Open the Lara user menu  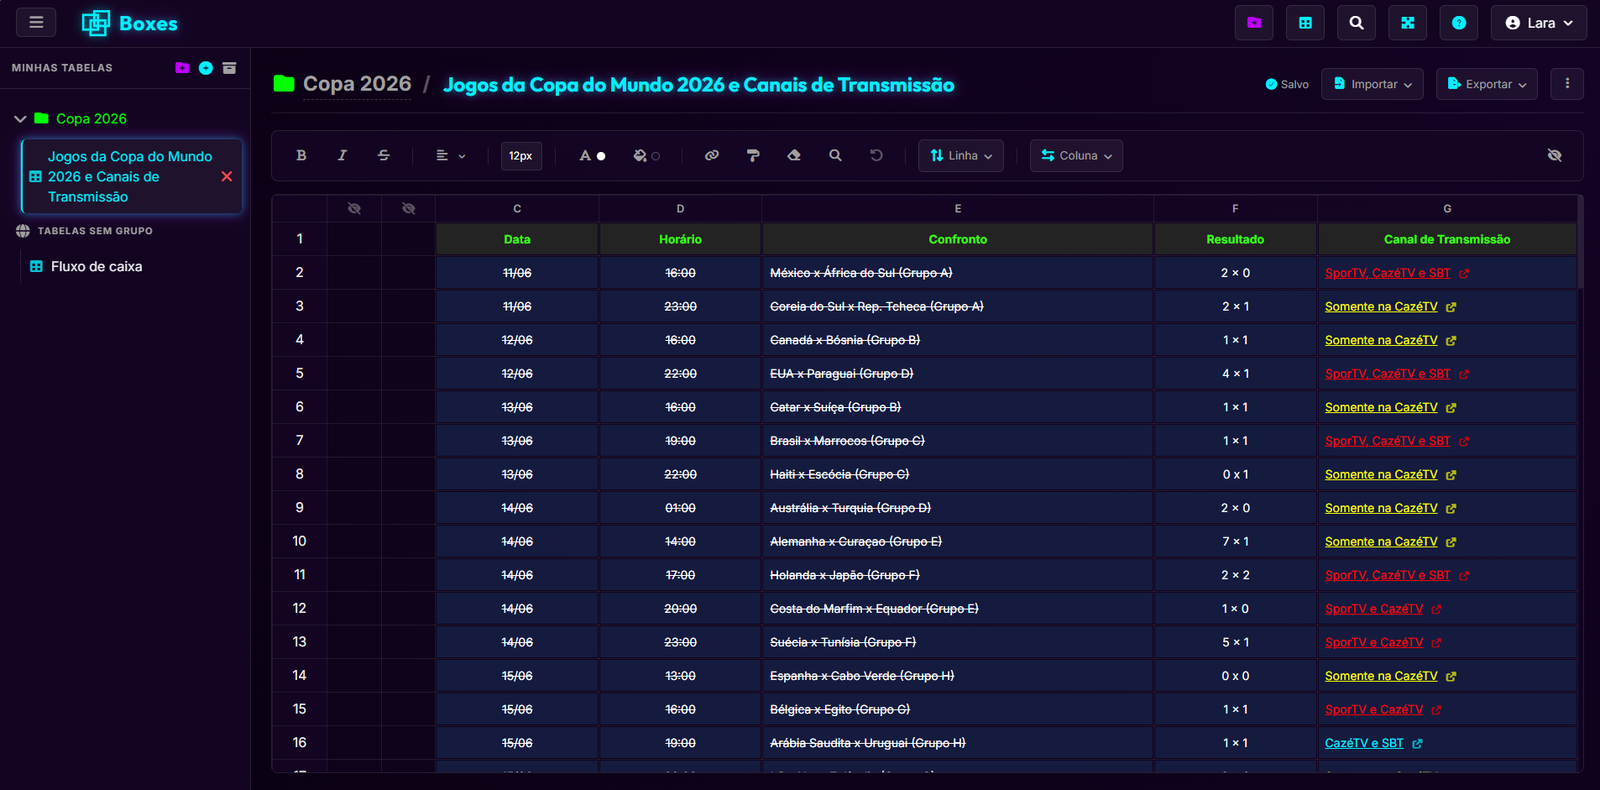tap(1539, 23)
